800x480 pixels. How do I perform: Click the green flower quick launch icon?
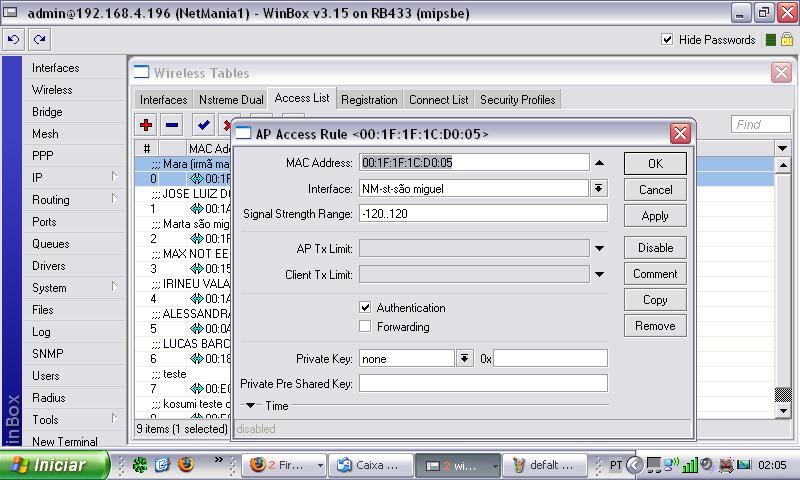(140, 465)
